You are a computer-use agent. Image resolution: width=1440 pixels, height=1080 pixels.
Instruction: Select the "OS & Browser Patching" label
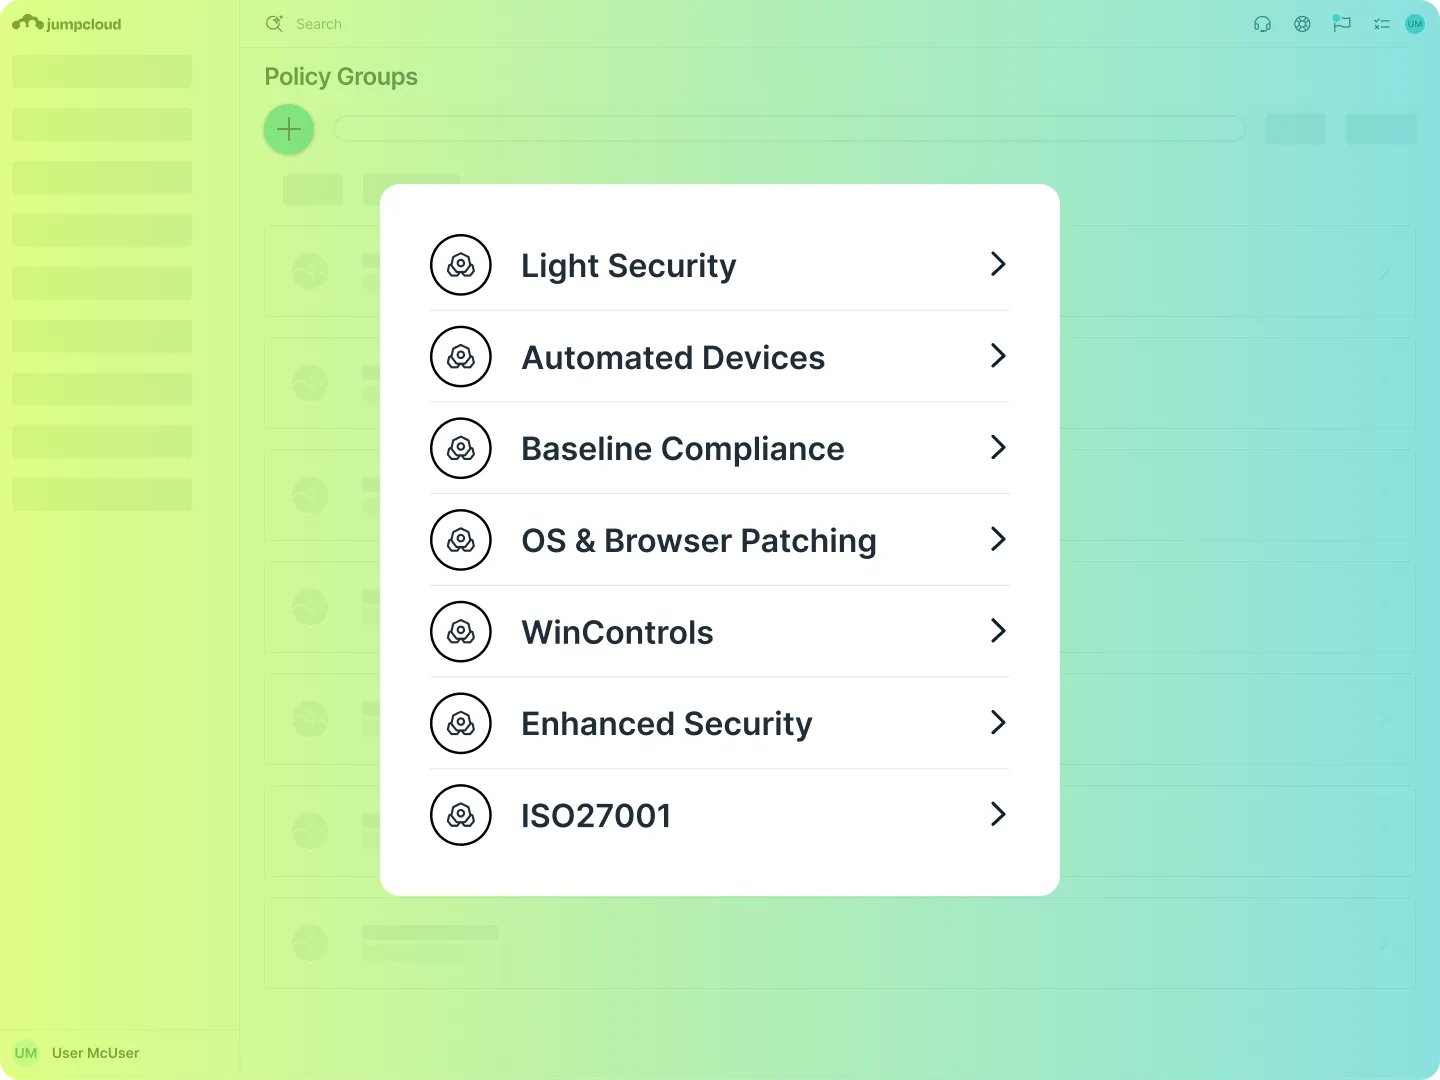pos(699,541)
